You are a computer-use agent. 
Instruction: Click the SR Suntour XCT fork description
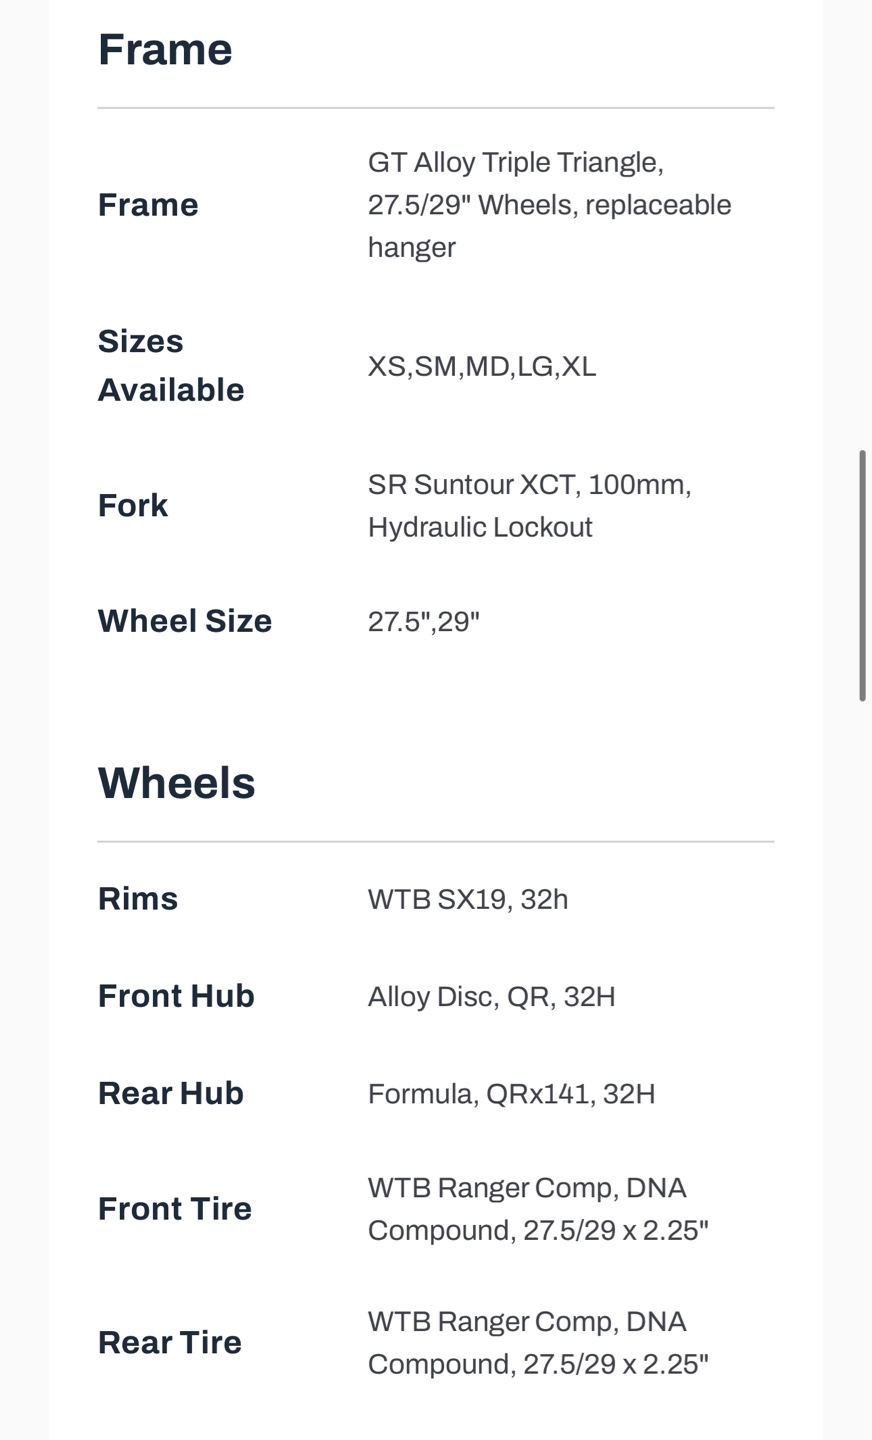[x=530, y=506]
